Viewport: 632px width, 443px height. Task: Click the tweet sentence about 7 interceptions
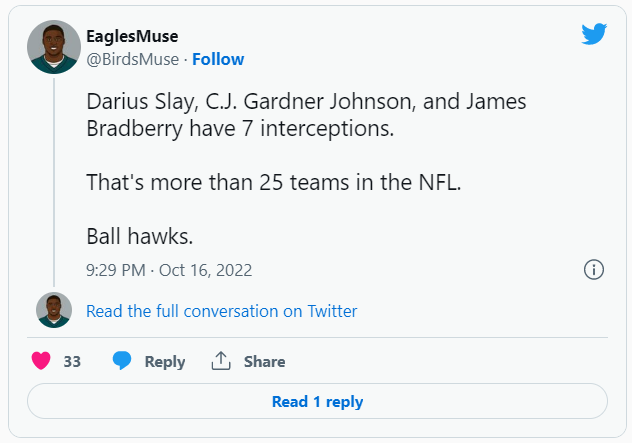tap(306, 118)
